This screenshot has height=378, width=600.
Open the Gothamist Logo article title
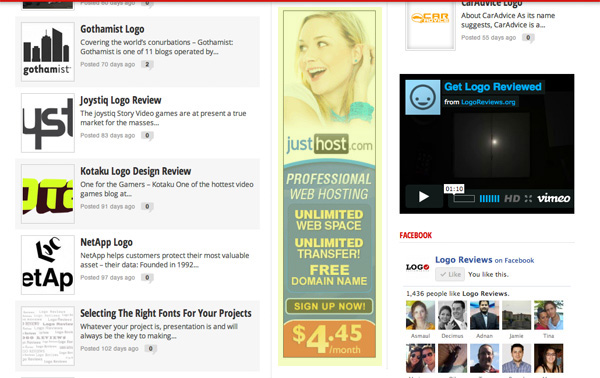[112, 29]
